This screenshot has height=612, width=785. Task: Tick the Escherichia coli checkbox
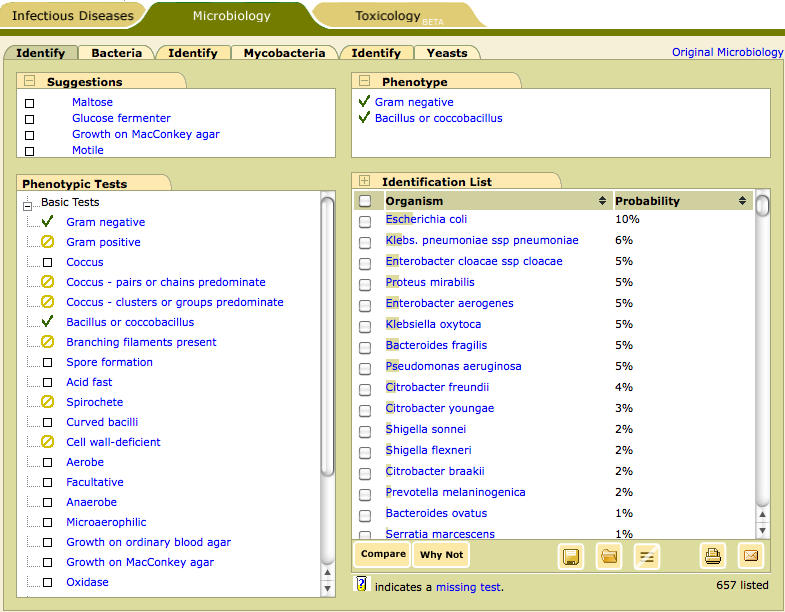[365, 220]
